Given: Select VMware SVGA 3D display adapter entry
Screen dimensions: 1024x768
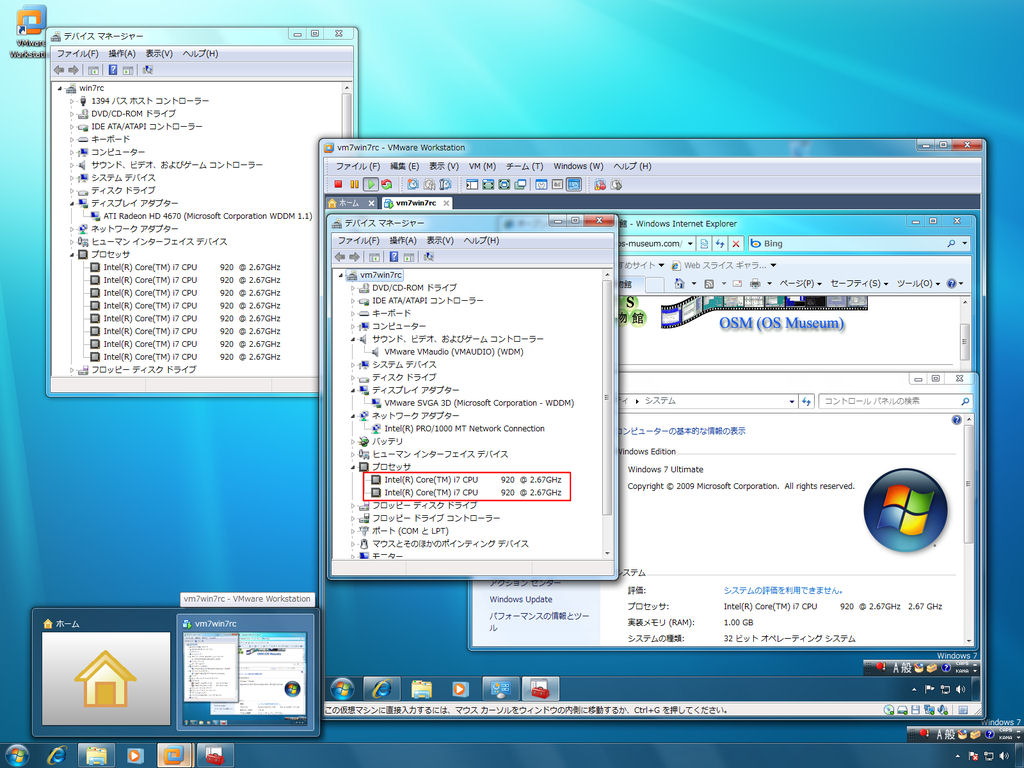Looking at the screenshot, I should (x=479, y=403).
